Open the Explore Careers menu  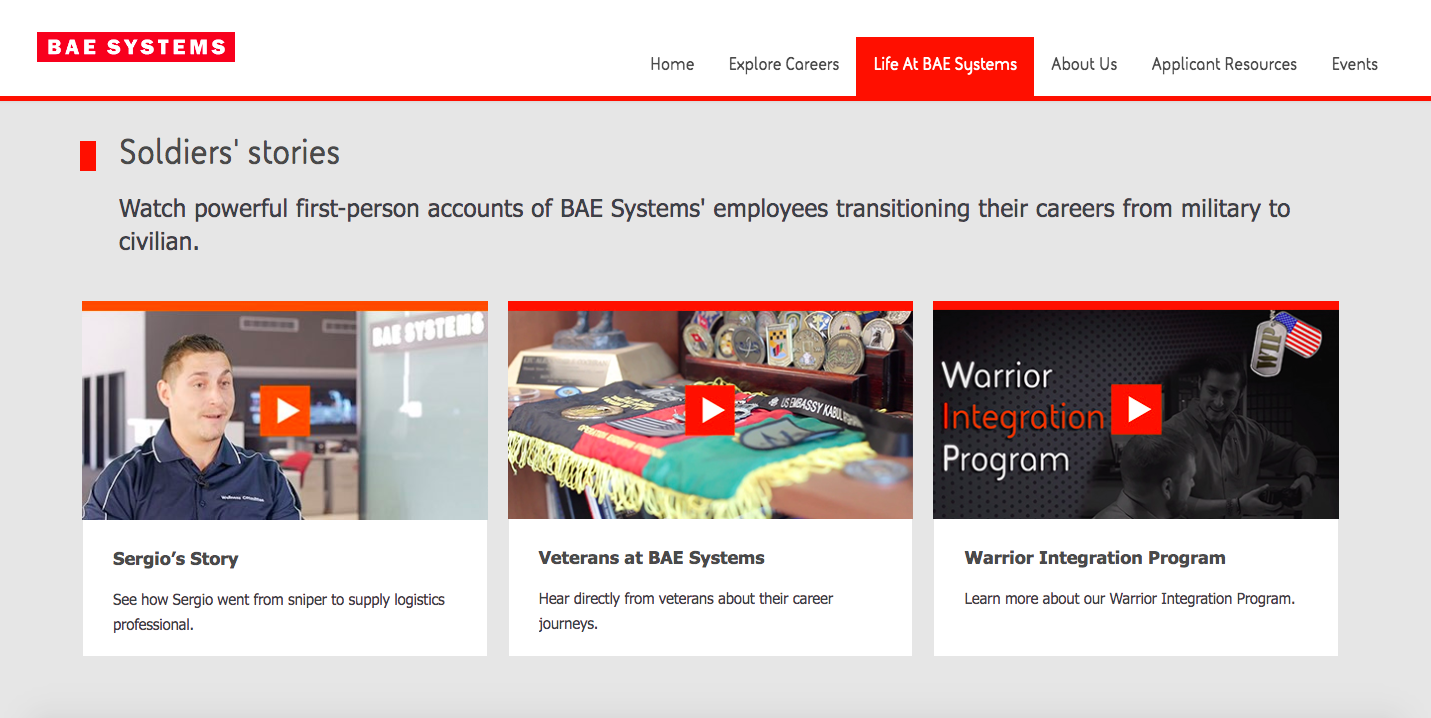pos(784,64)
